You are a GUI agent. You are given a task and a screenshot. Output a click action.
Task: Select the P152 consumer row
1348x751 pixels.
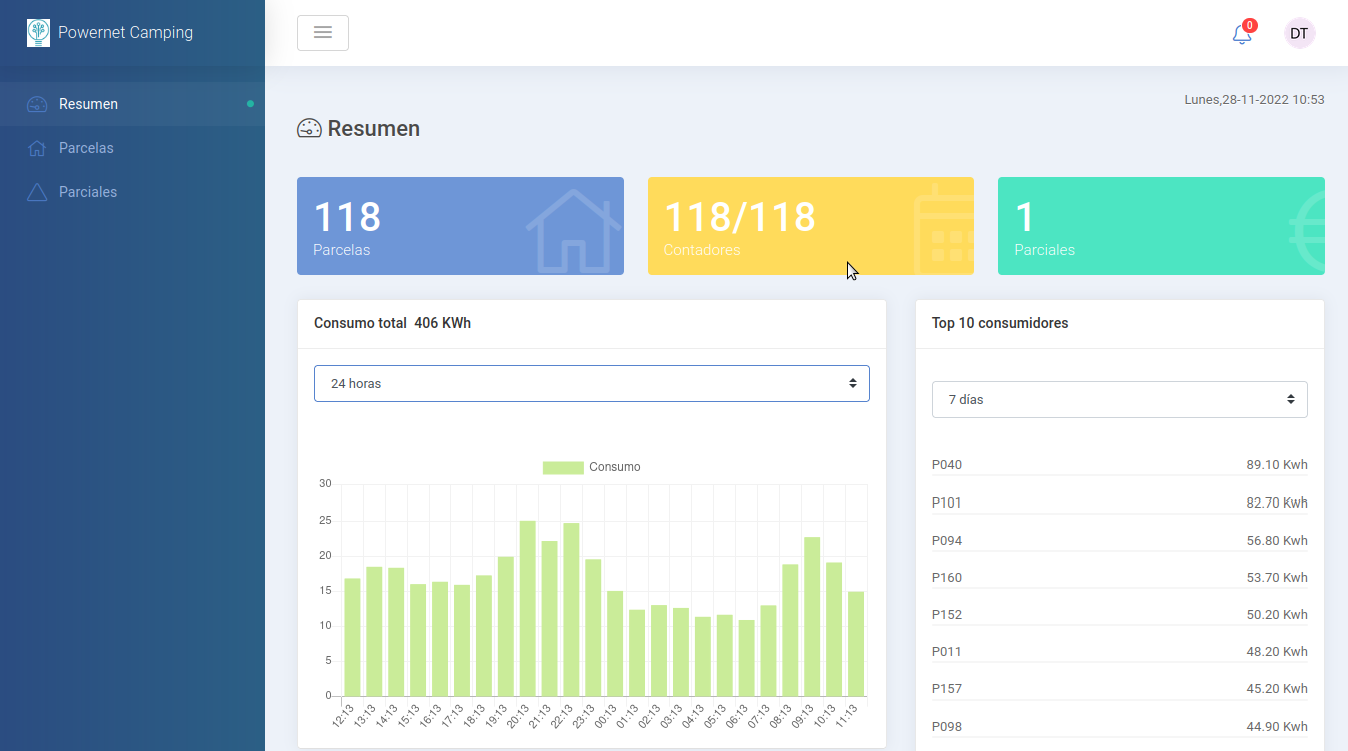coord(1120,615)
